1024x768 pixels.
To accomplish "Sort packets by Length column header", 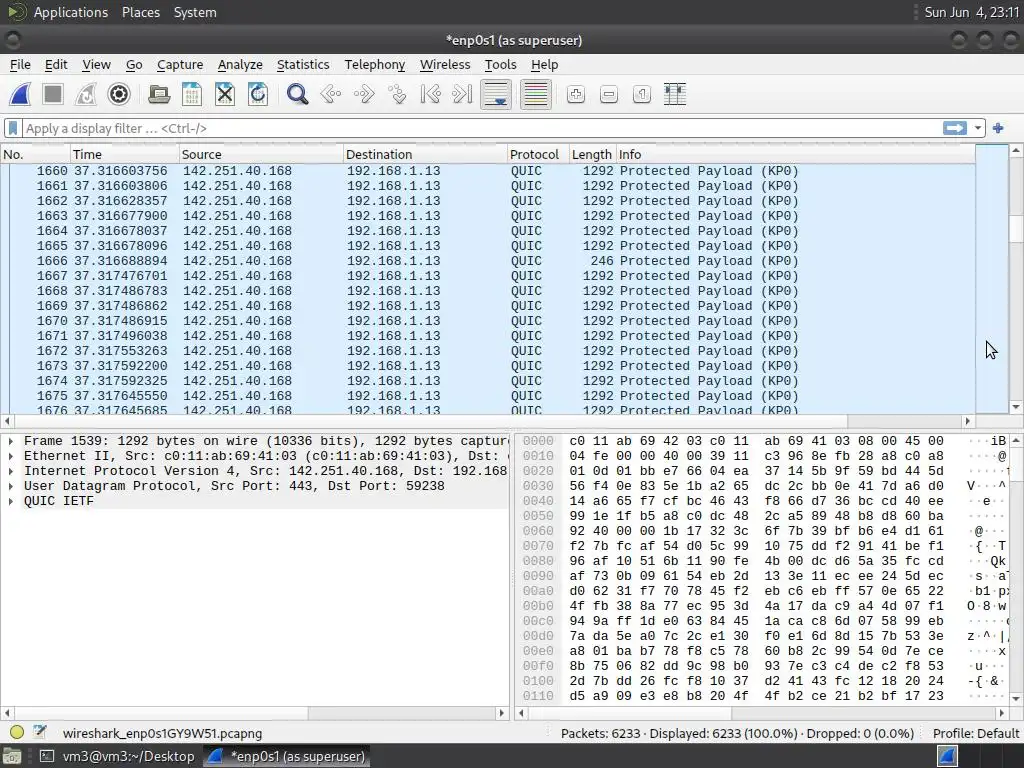I will tap(592, 154).
